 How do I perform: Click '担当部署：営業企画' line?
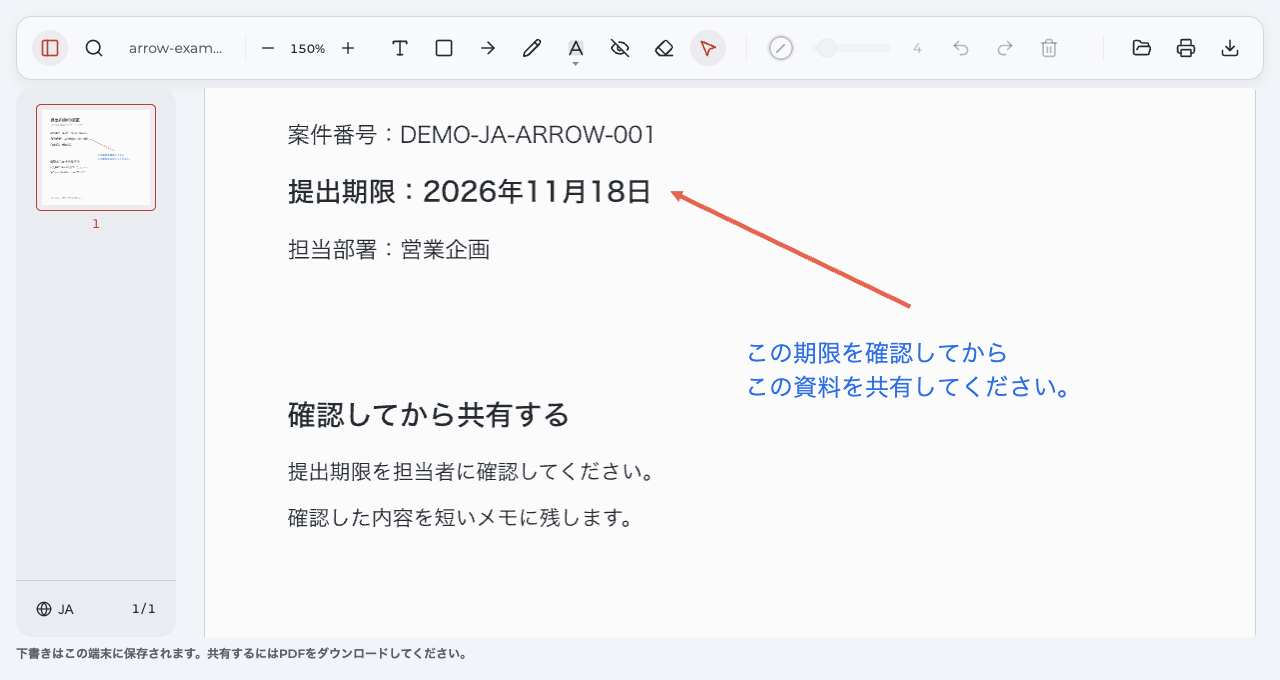click(x=389, y=250)
